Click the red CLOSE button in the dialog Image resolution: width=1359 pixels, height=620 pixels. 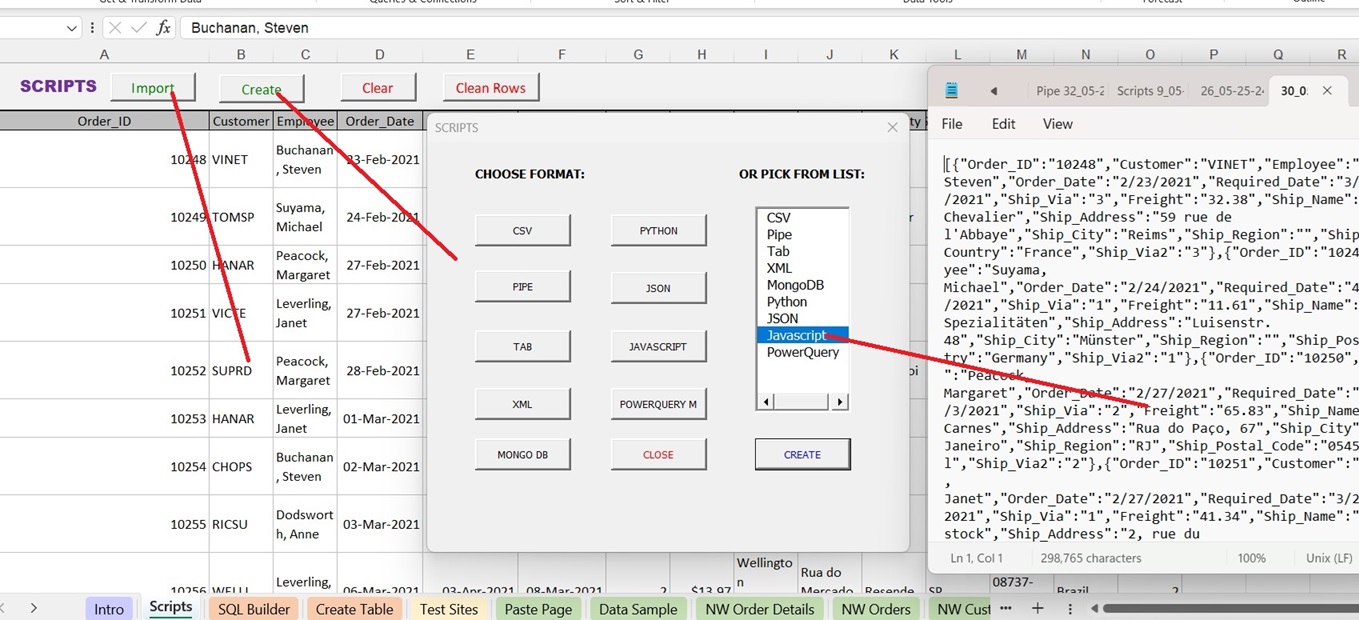pos(658,454)
